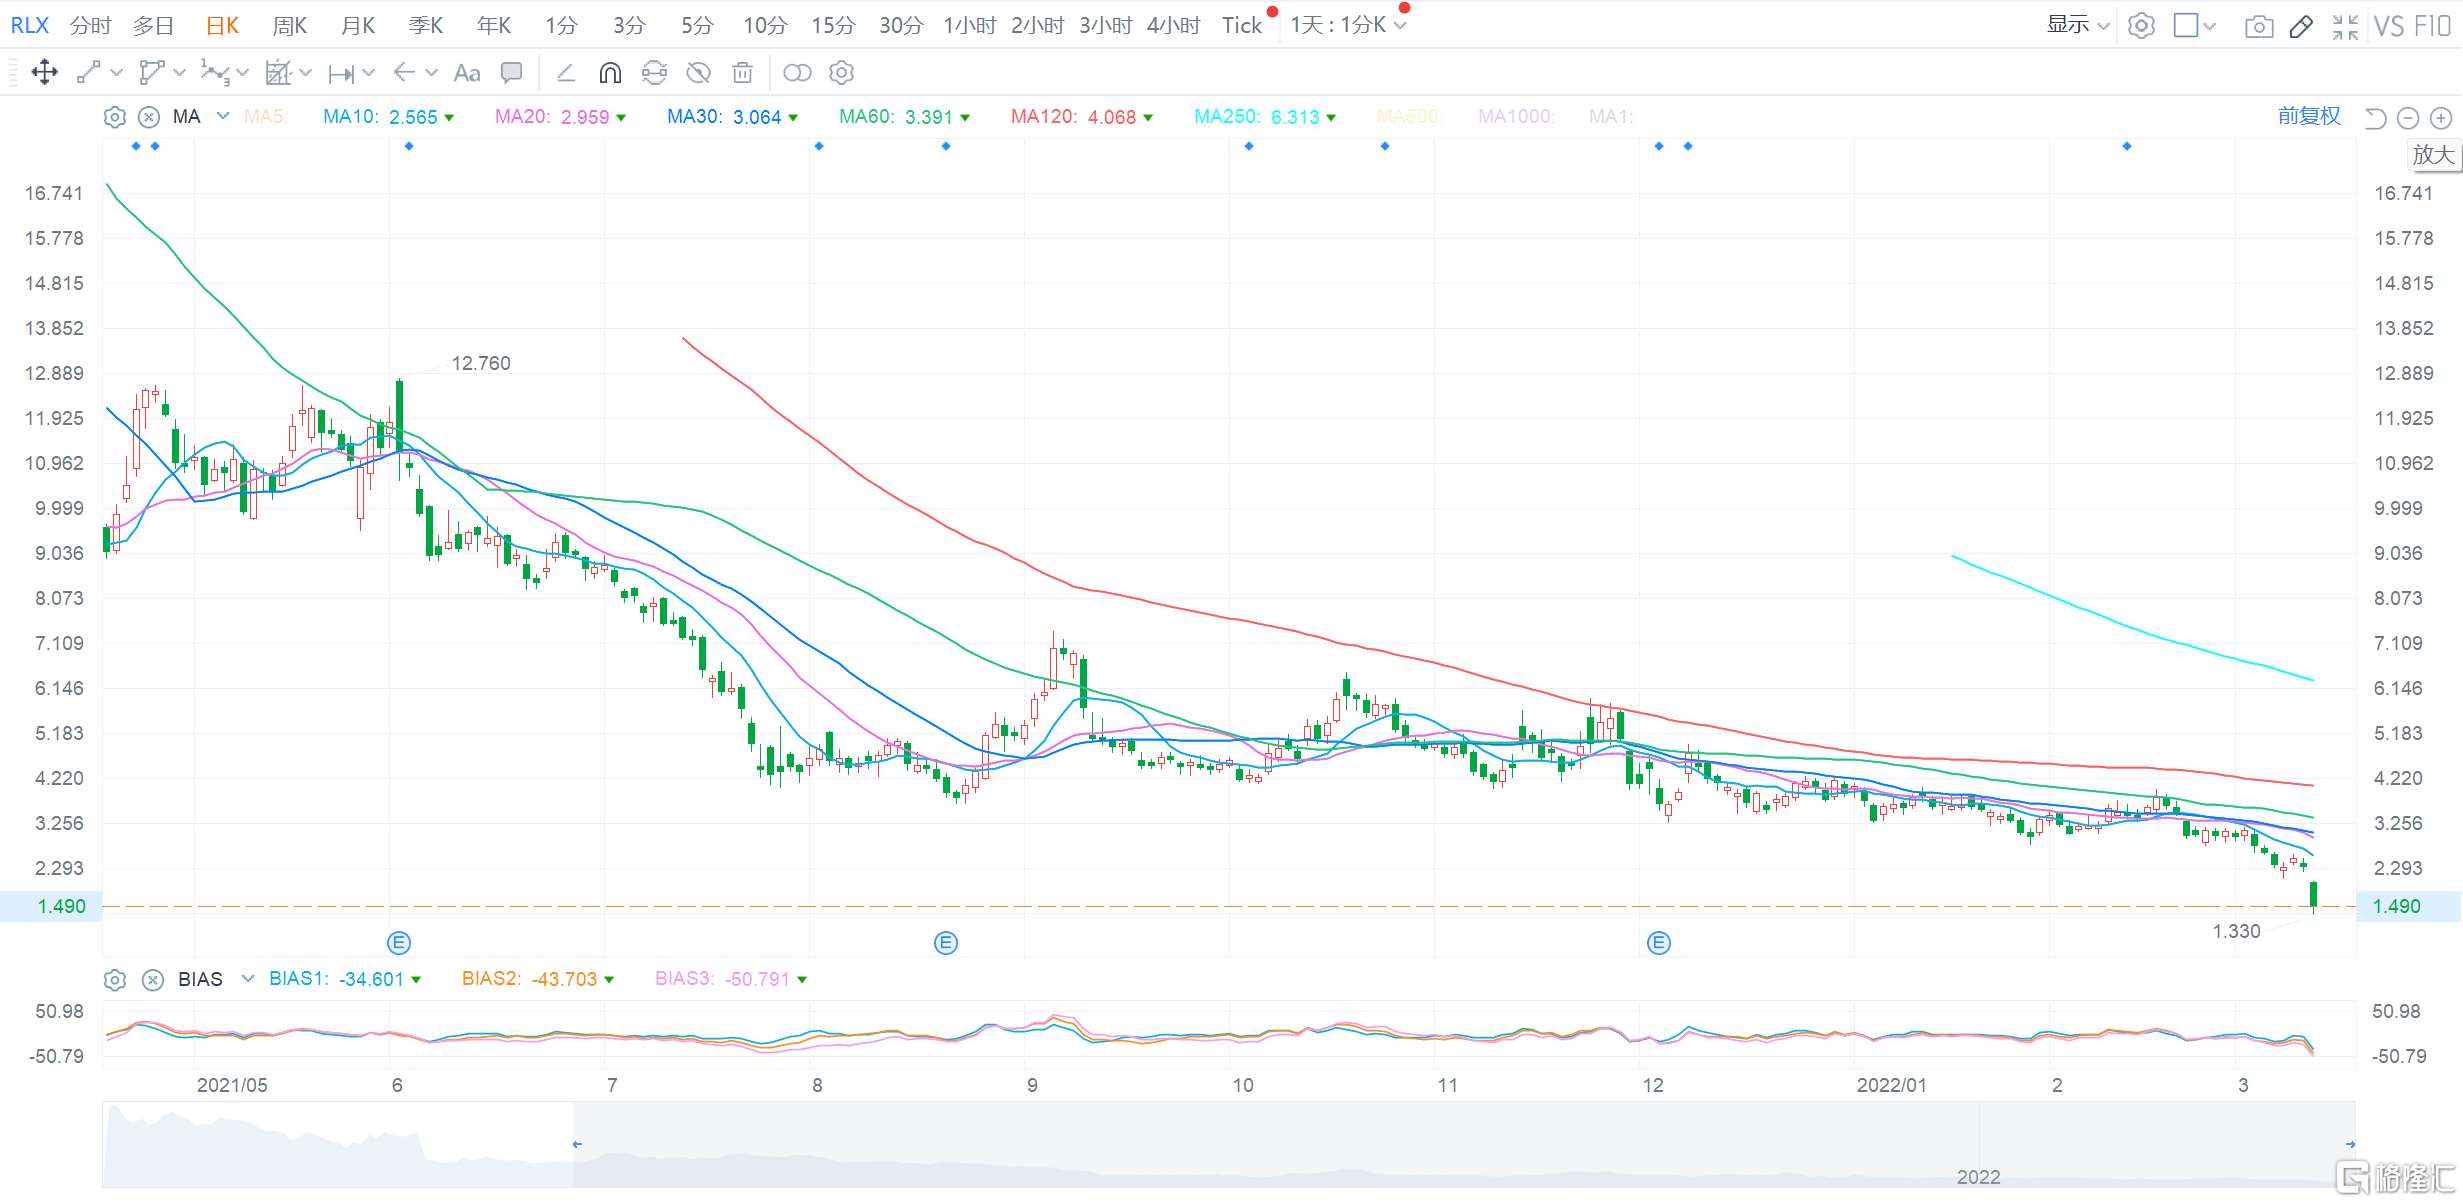Click the overlapping circles icon

pos(797,72)
